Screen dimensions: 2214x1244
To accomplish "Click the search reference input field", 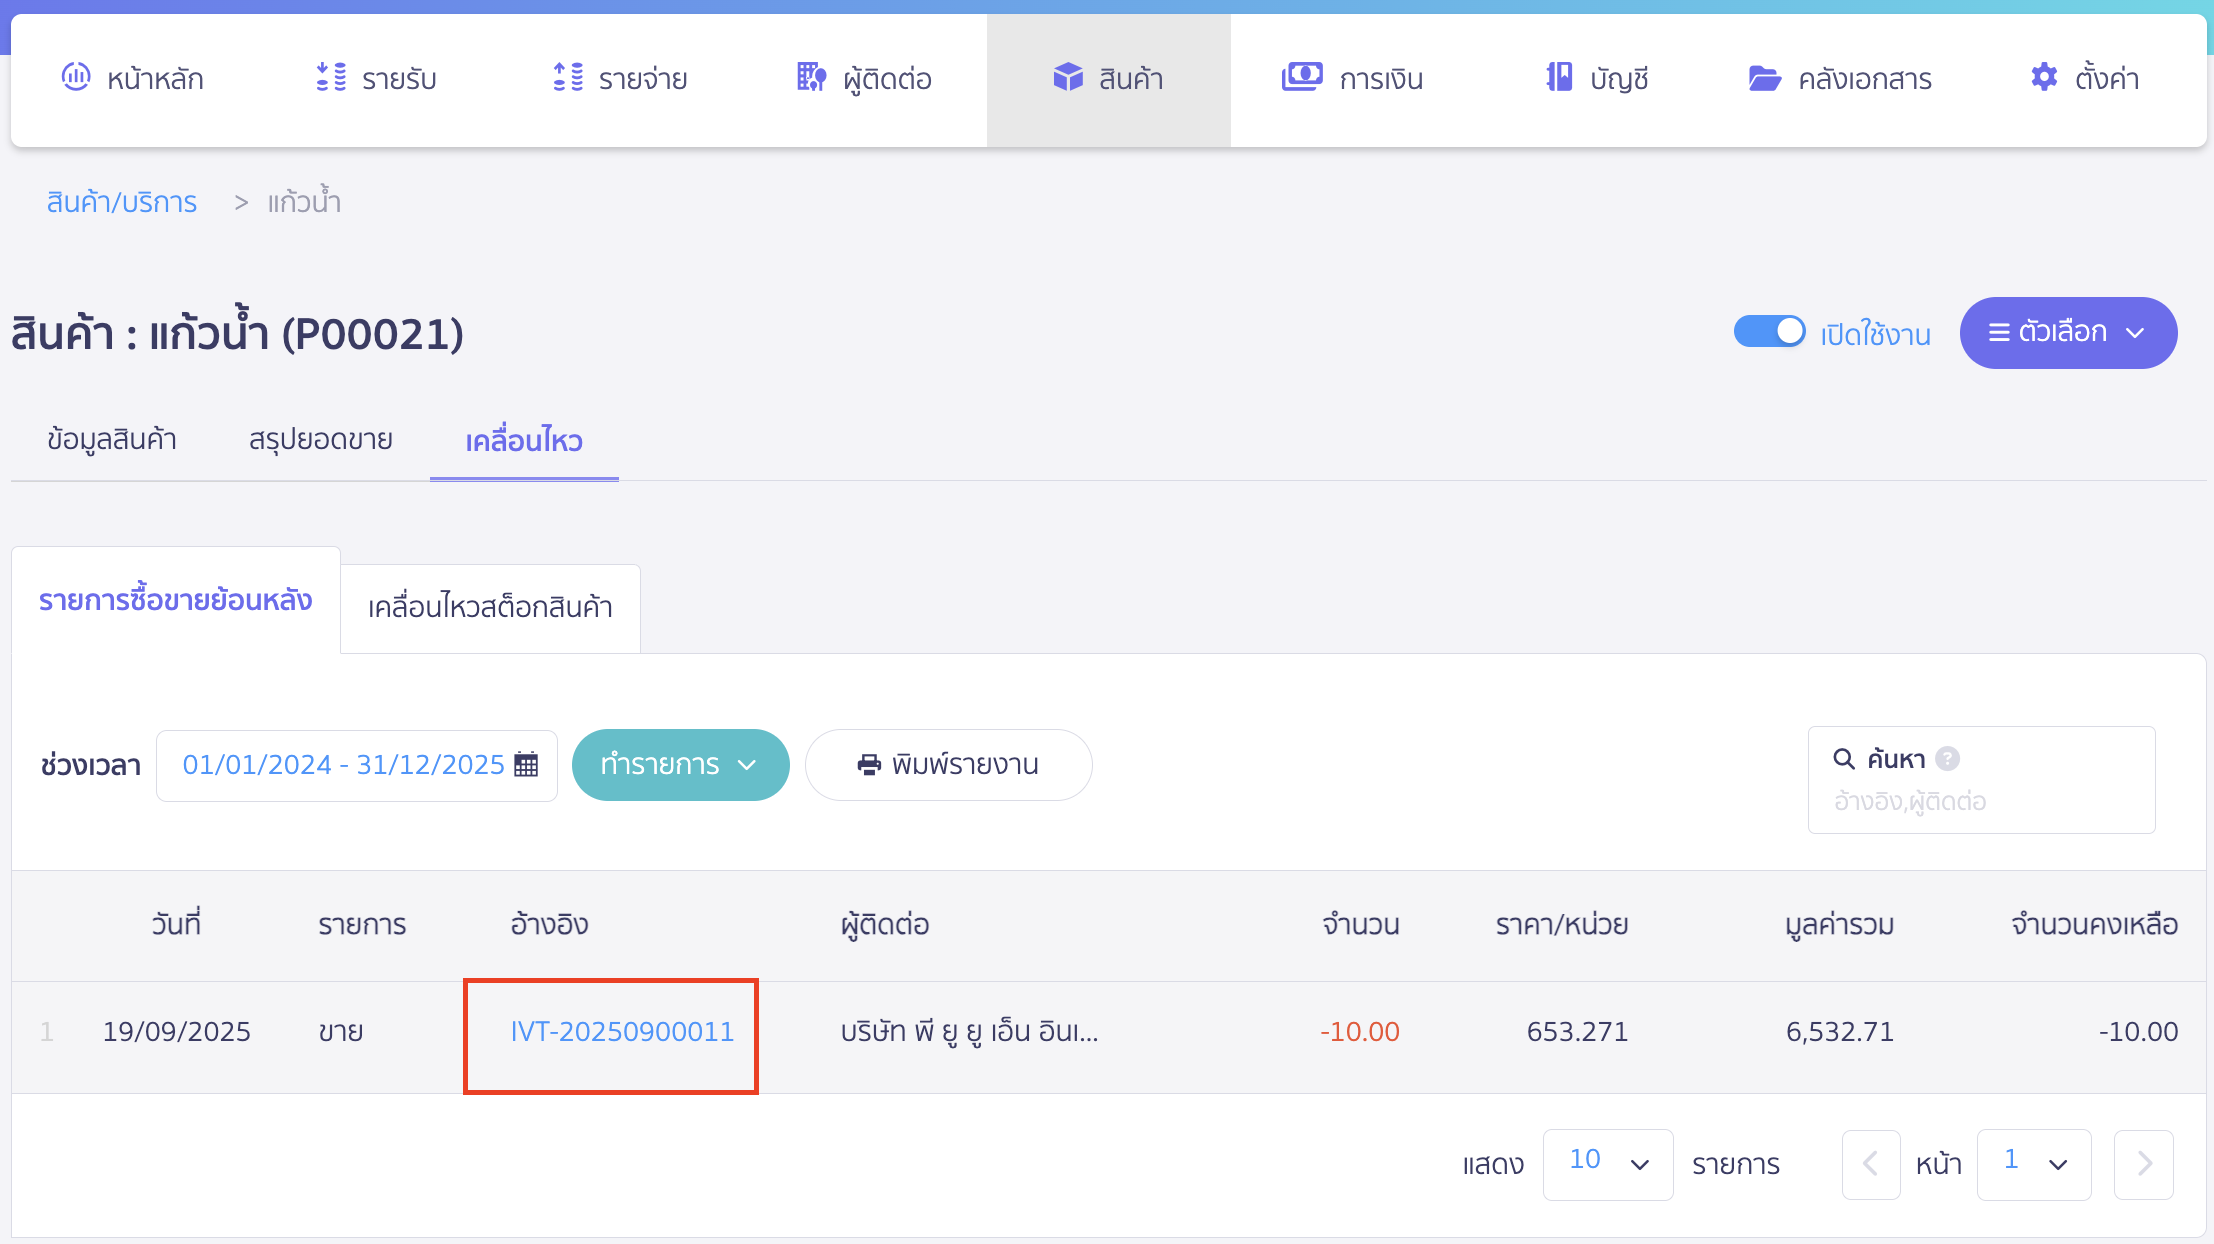I will (1980, 801).
